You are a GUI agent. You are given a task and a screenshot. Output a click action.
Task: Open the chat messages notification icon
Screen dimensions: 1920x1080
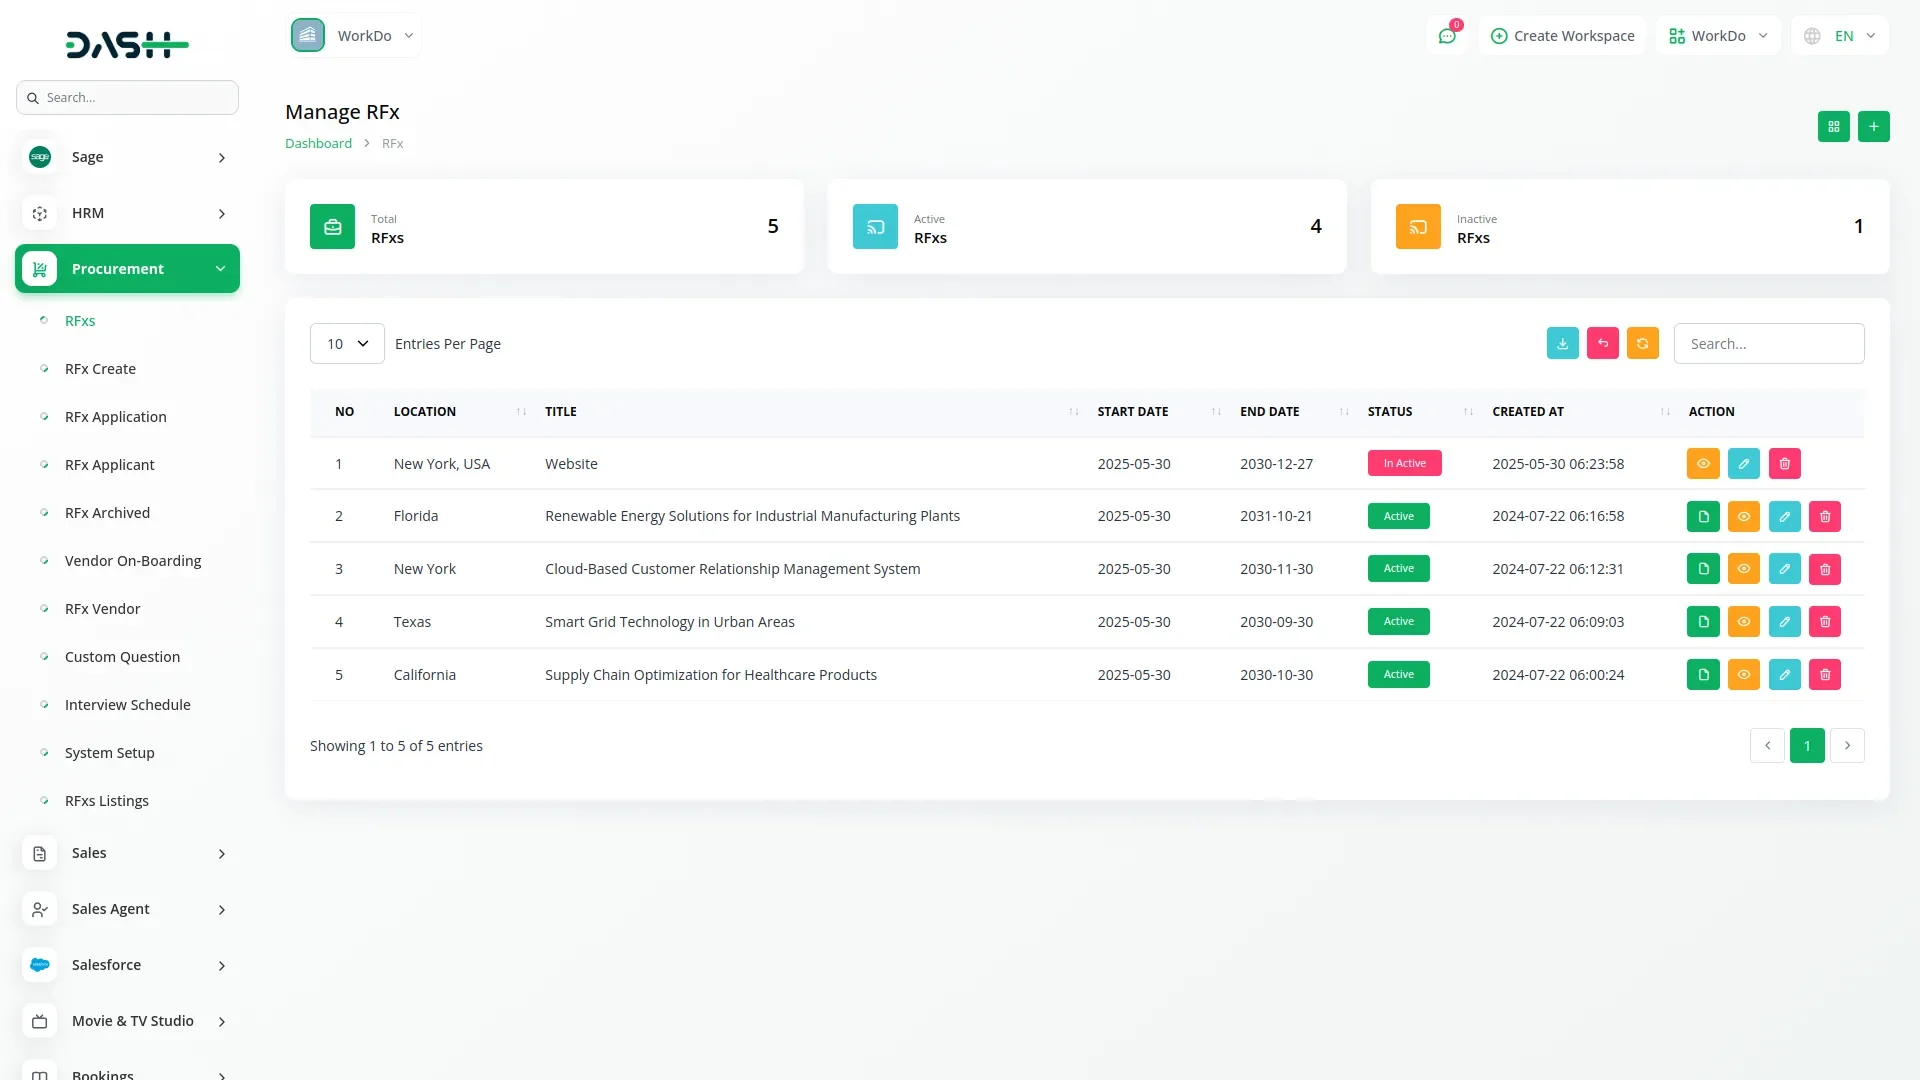click(1446, 36)
